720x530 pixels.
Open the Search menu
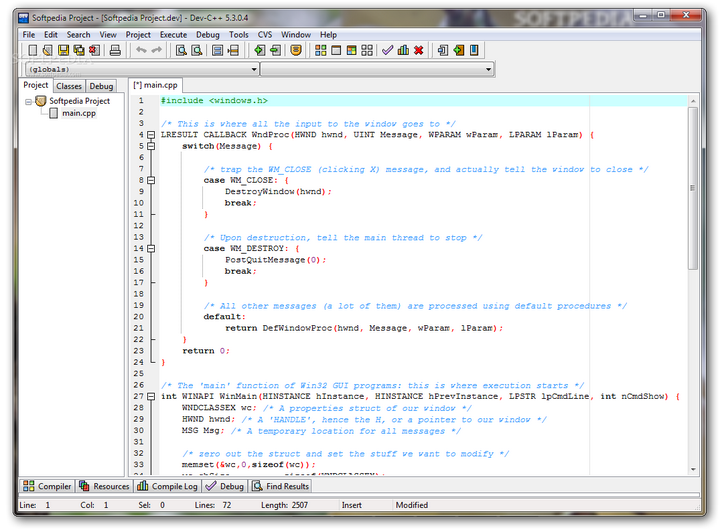point(78,34)
